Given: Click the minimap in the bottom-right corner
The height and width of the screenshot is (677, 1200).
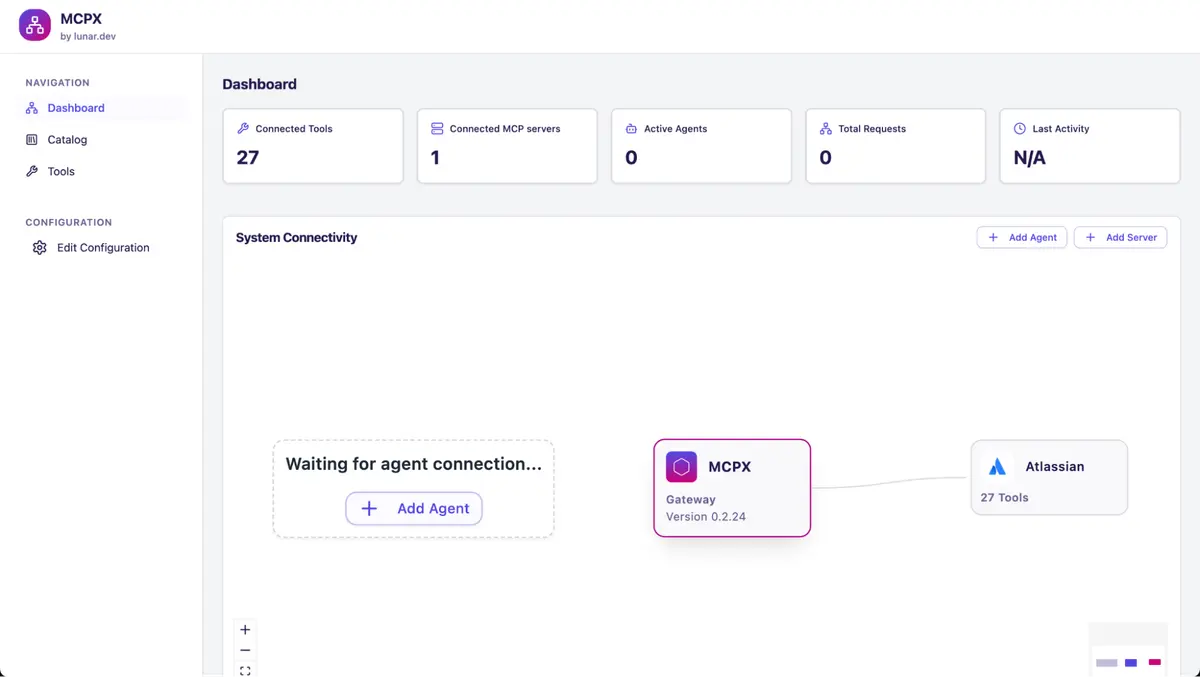Looking at the screenshot, I should [x=1128, y=650].
